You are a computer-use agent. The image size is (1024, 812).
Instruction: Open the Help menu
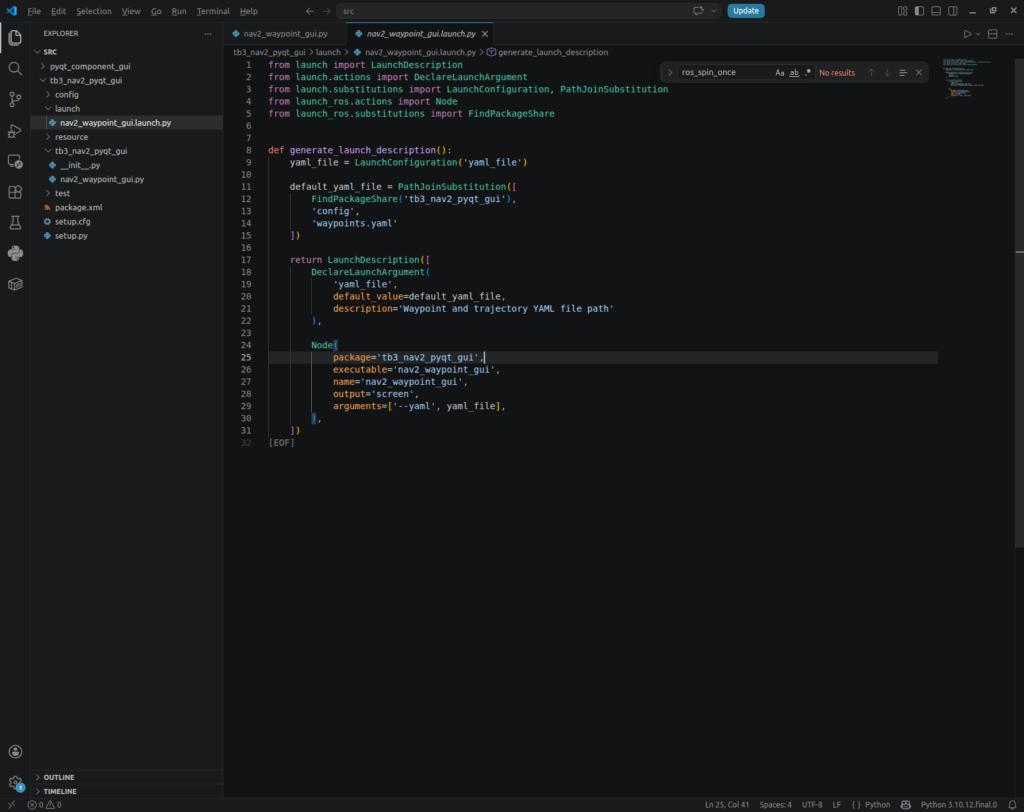point(249,11)
